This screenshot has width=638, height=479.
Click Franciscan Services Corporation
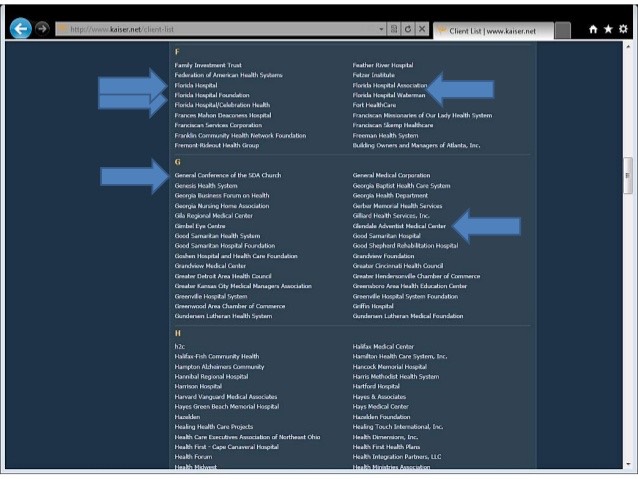218,125
